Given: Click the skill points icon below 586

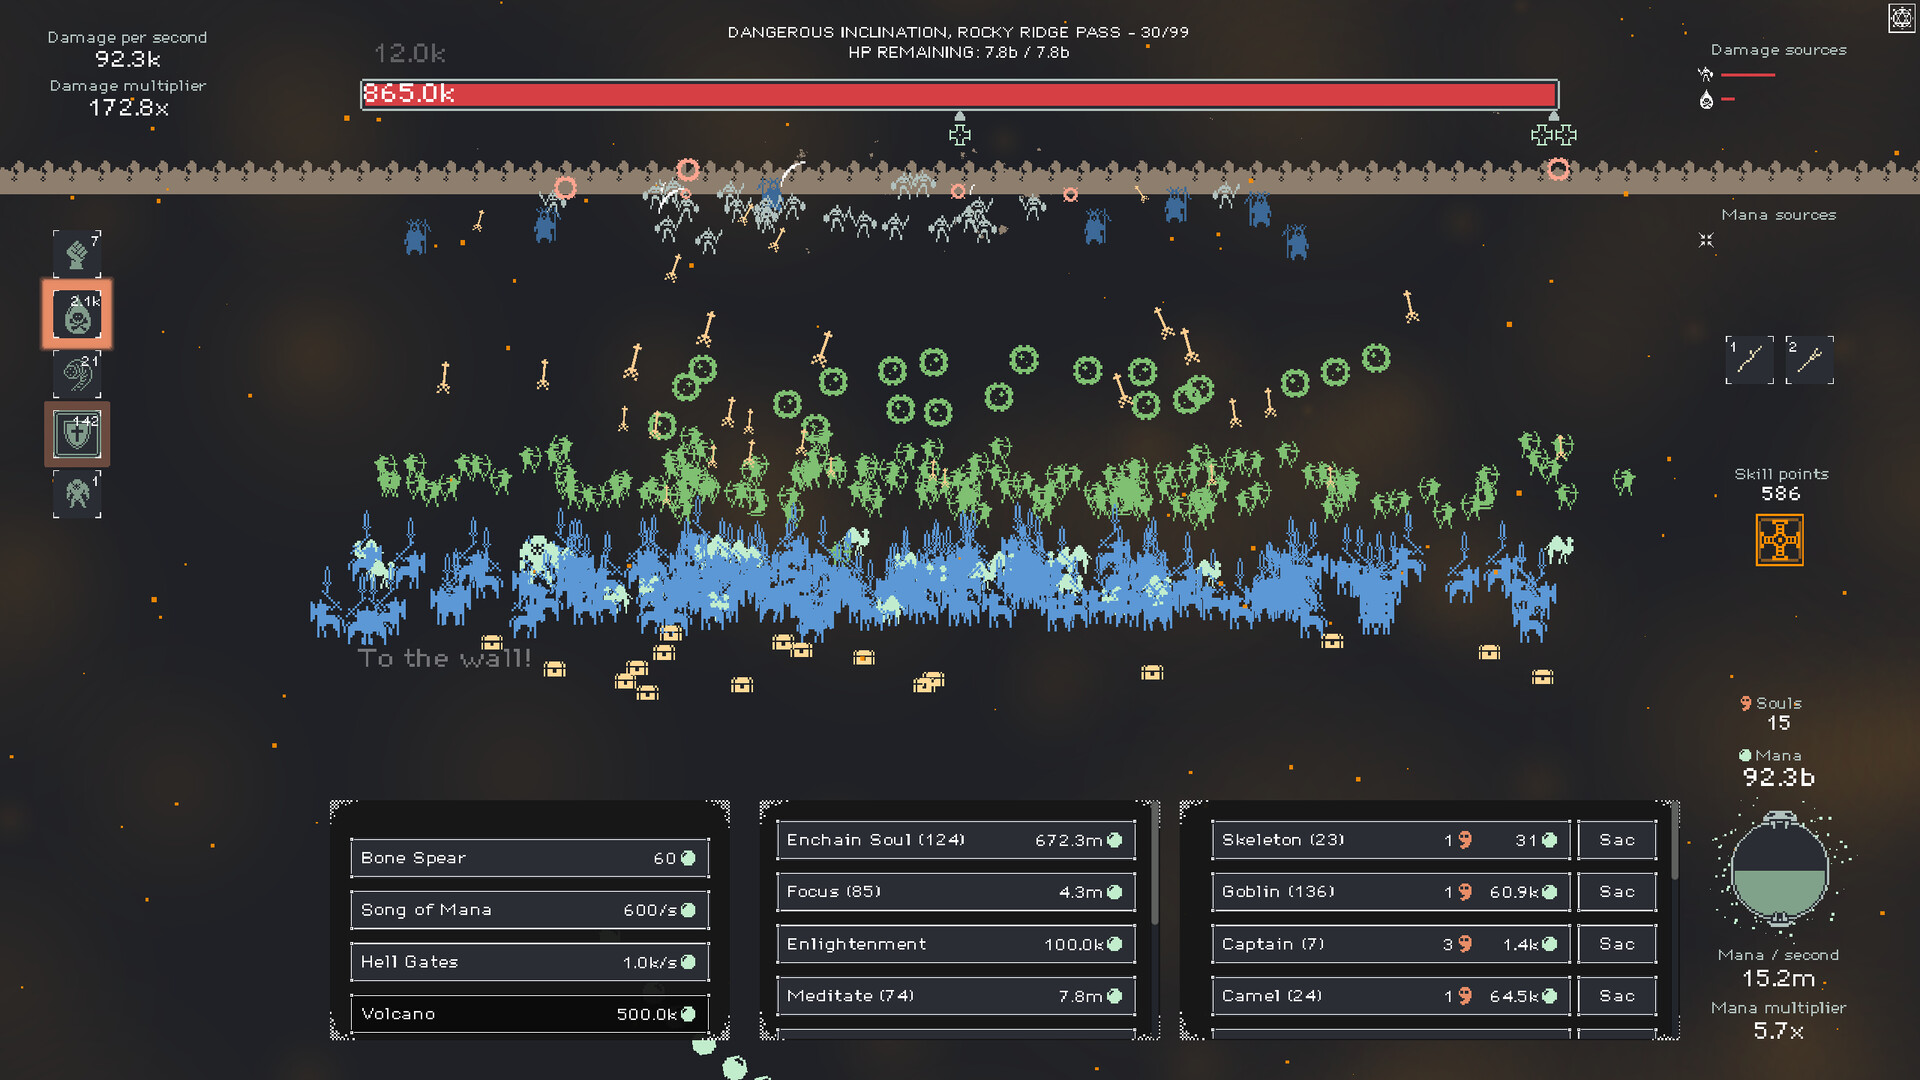Looking at the screenshot, I should tap(1782, 540).
